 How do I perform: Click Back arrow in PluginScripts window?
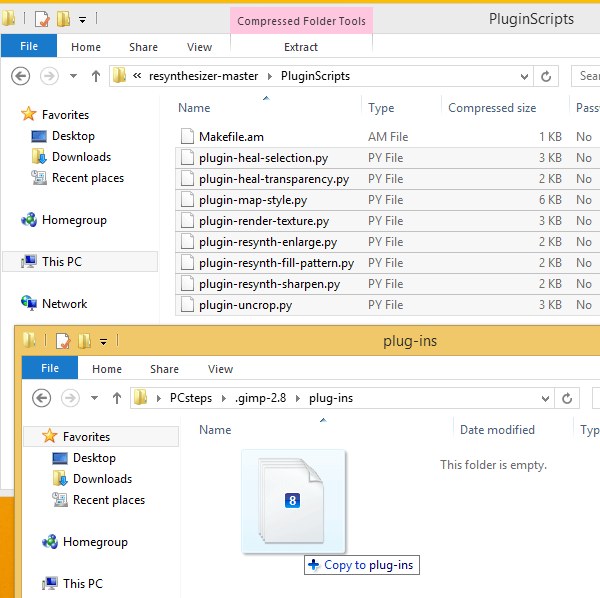[x=20, y=76]
